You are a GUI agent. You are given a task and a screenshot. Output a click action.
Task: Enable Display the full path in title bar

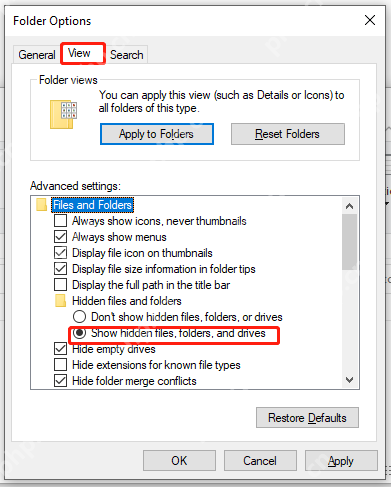click(x=60, y=285)
